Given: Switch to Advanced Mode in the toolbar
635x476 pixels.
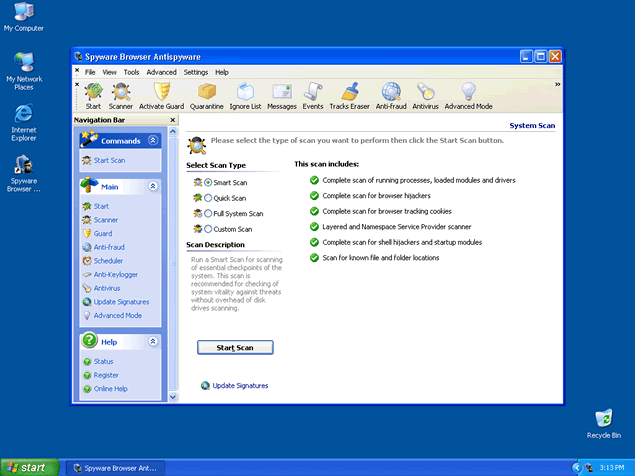Looking at the screenshot, I should click(x=468, y=92).
